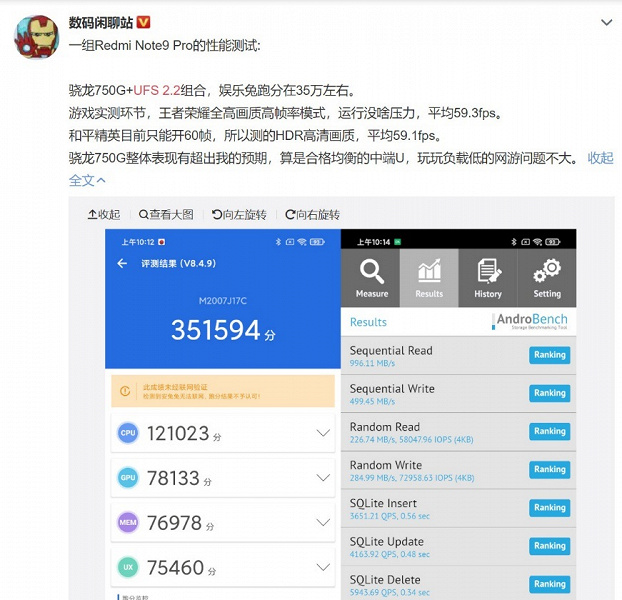622x600 pixels.
Task: Open the post options chevron menu
Action: pyautogui.click(x=607, y=23)
